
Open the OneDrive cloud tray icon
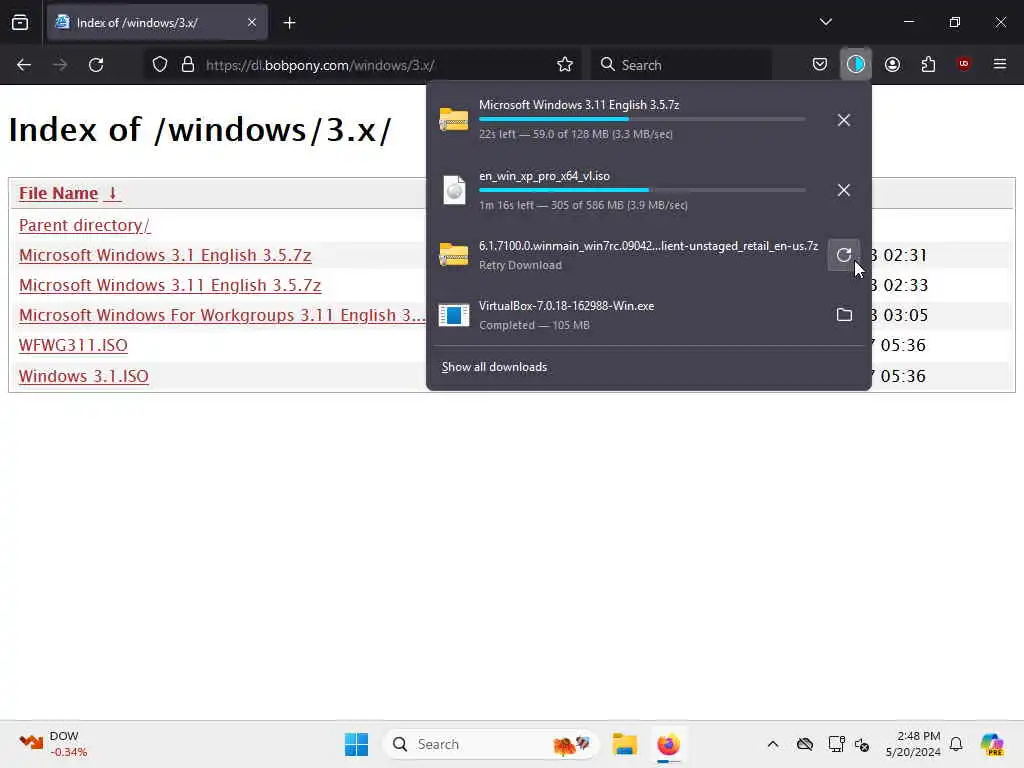[x=805, y=744]
